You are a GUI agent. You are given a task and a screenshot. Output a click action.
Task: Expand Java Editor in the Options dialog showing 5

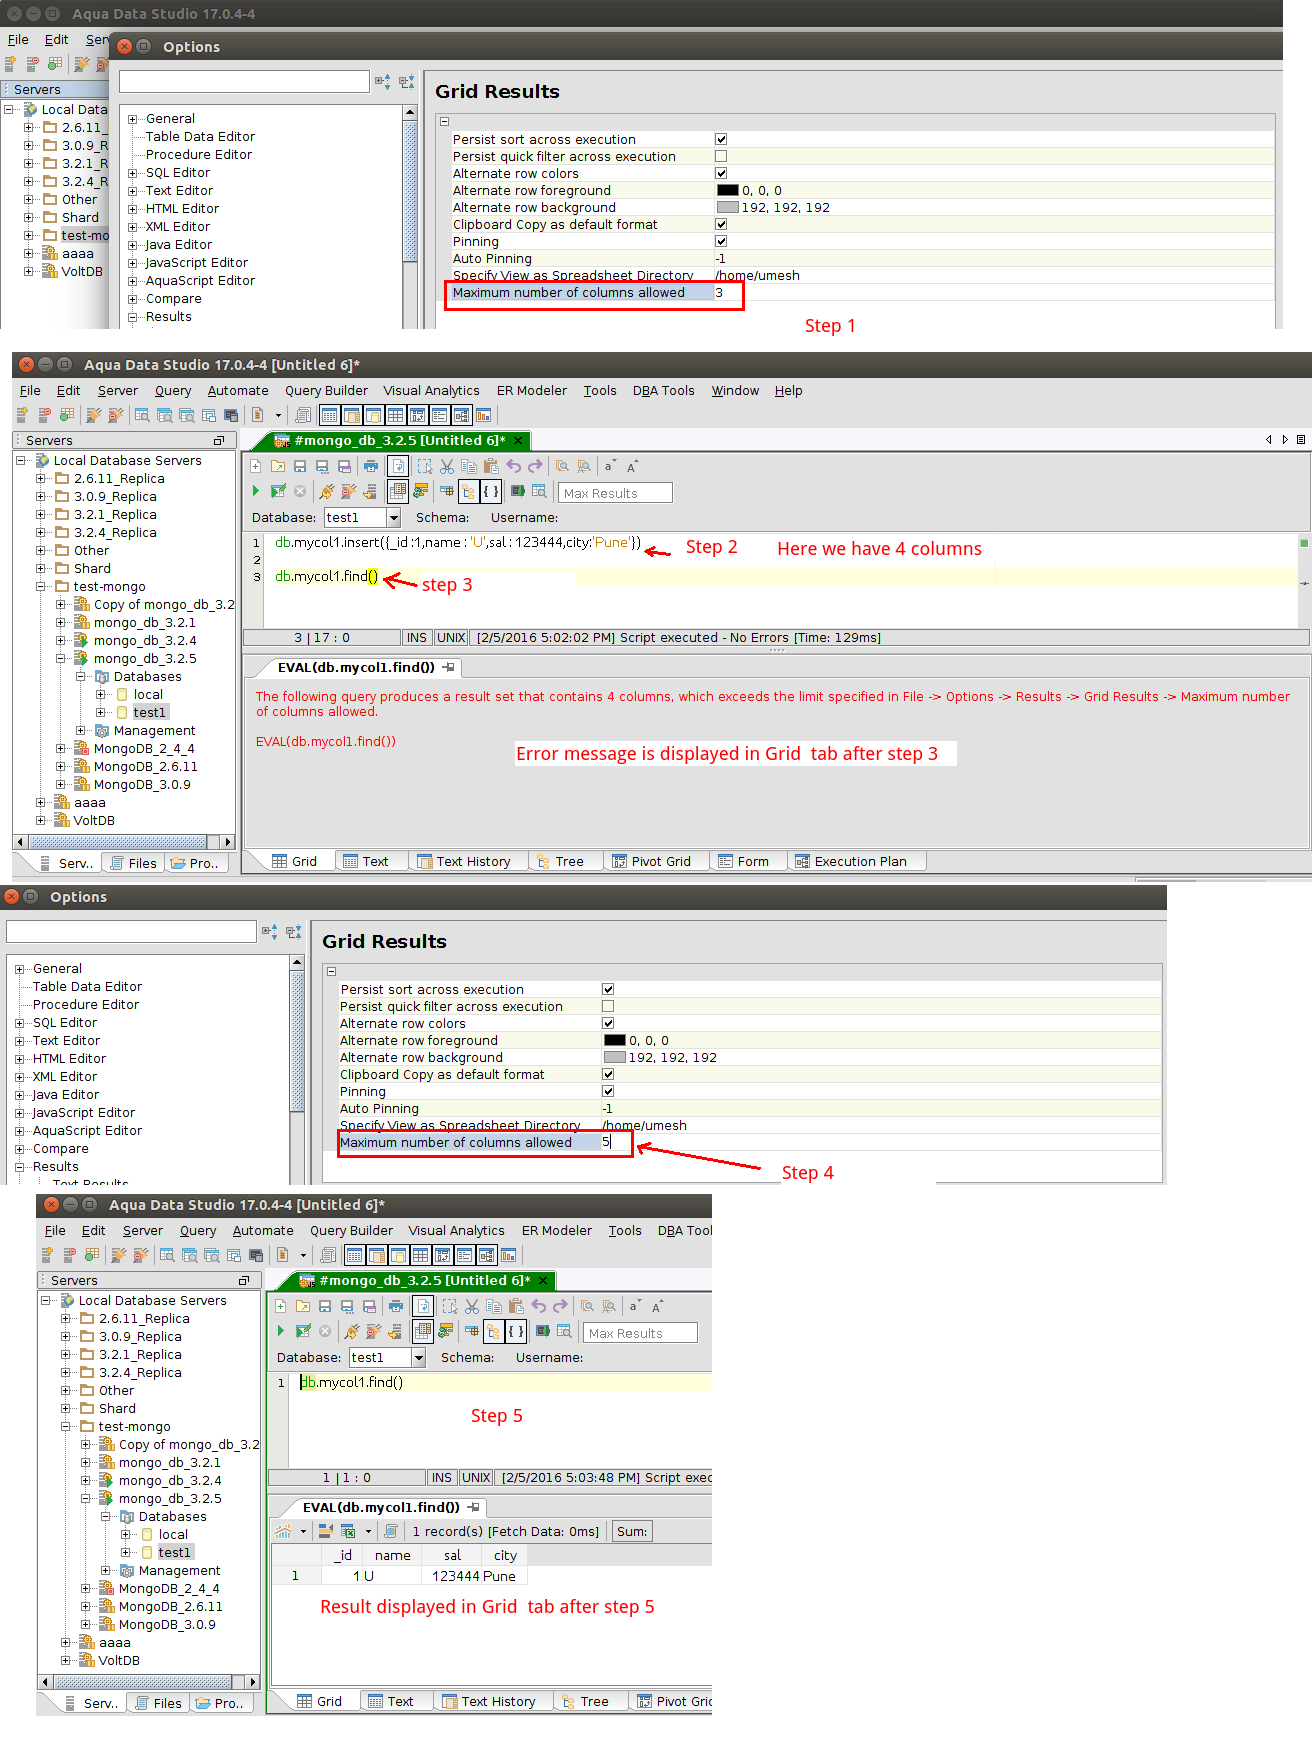20,1095
